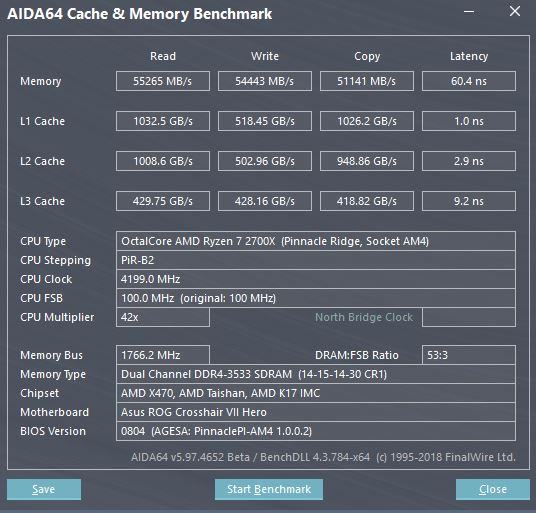
Task: Click the empty North Bridge Clock field
Action: [x=469, y=317]
